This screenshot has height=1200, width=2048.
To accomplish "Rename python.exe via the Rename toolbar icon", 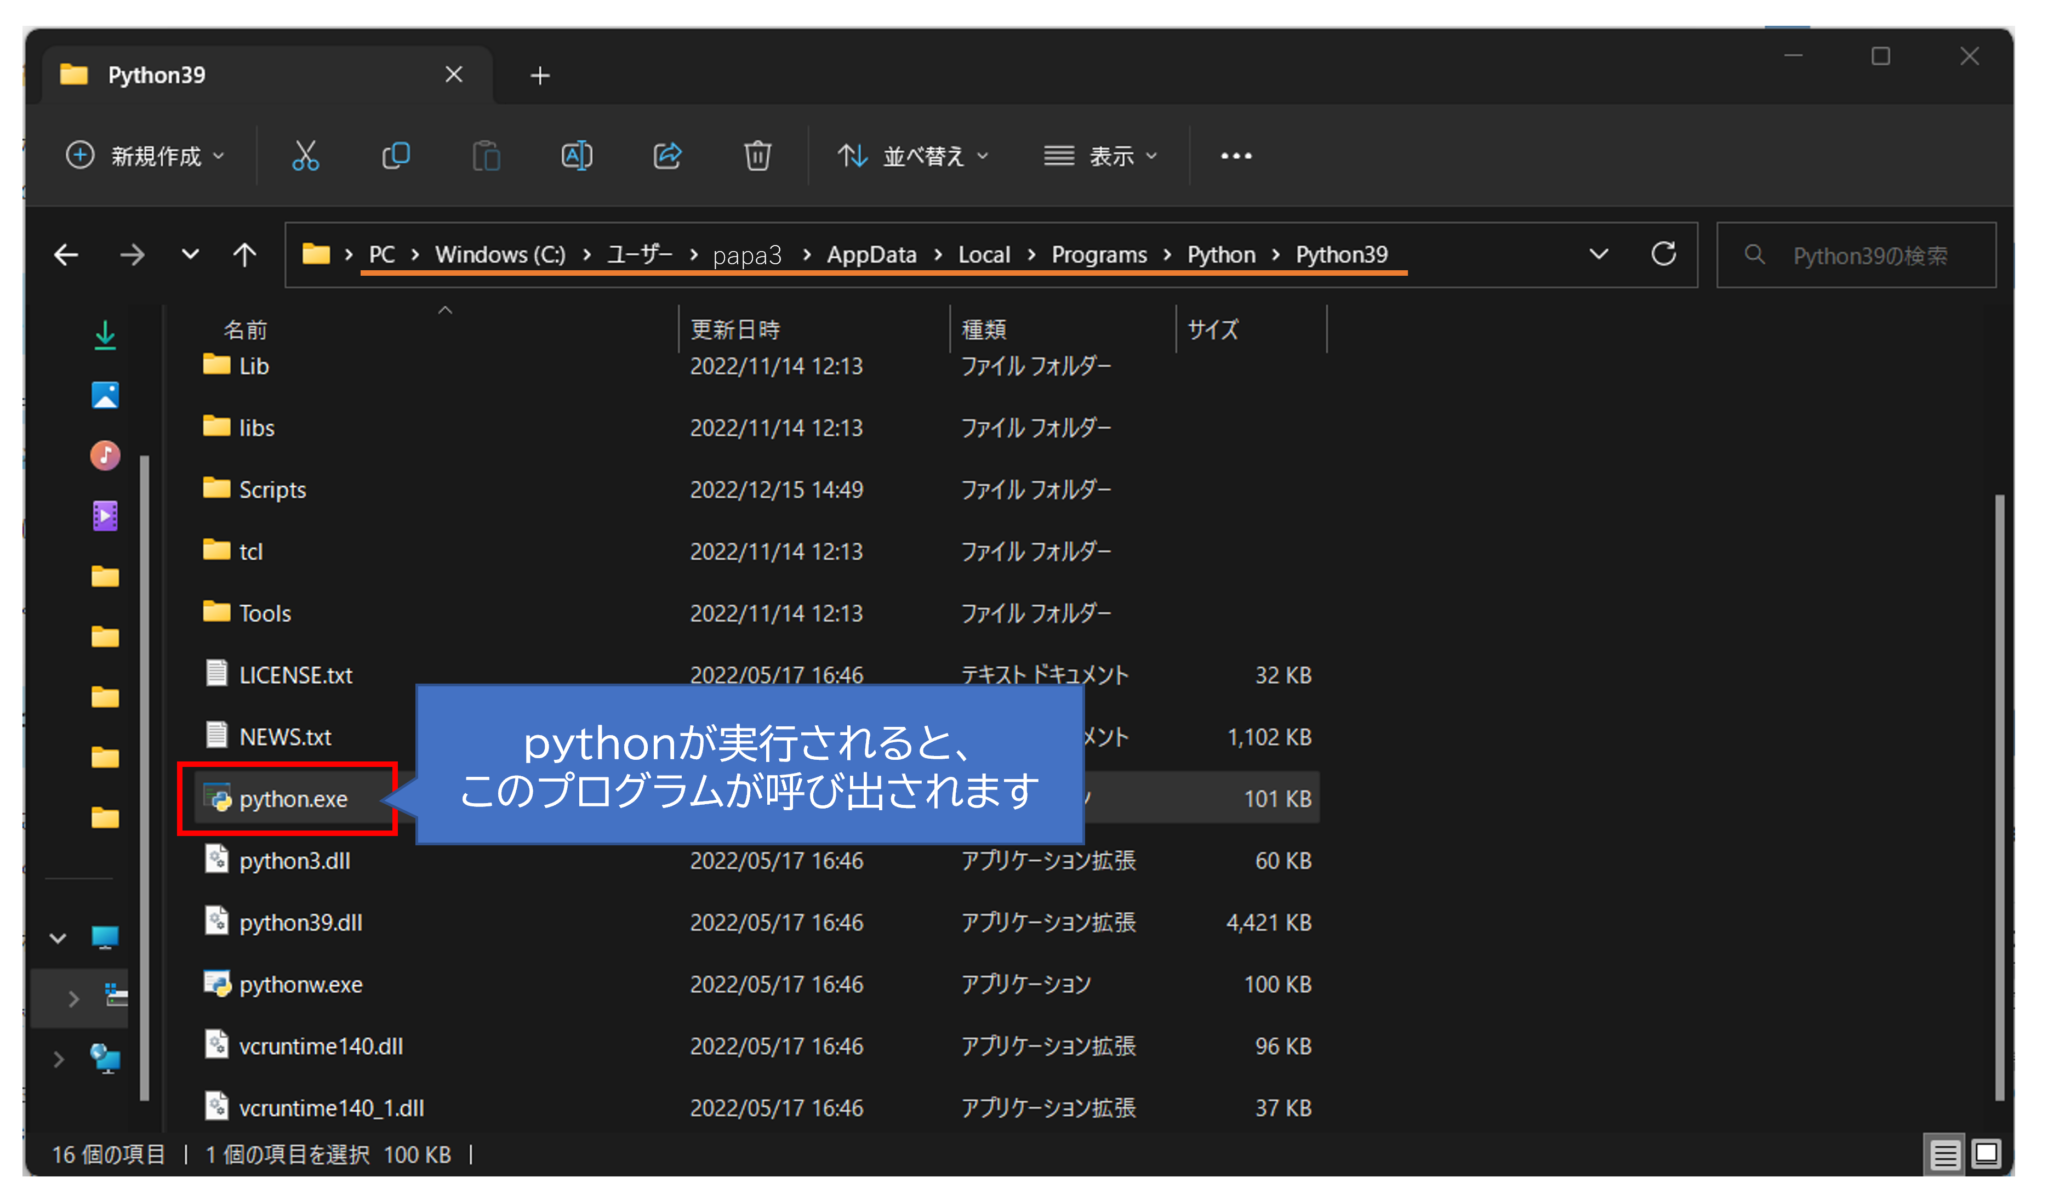I will [x=576, y=156].
